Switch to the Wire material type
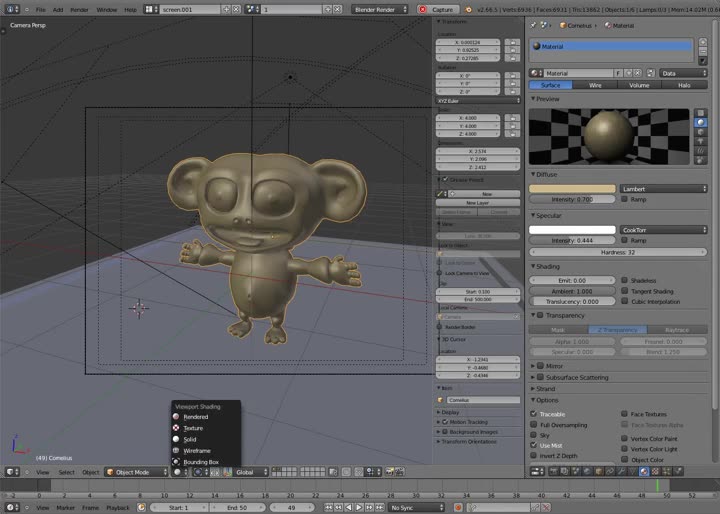Screen dimensions: 720x514 [595, 85]
